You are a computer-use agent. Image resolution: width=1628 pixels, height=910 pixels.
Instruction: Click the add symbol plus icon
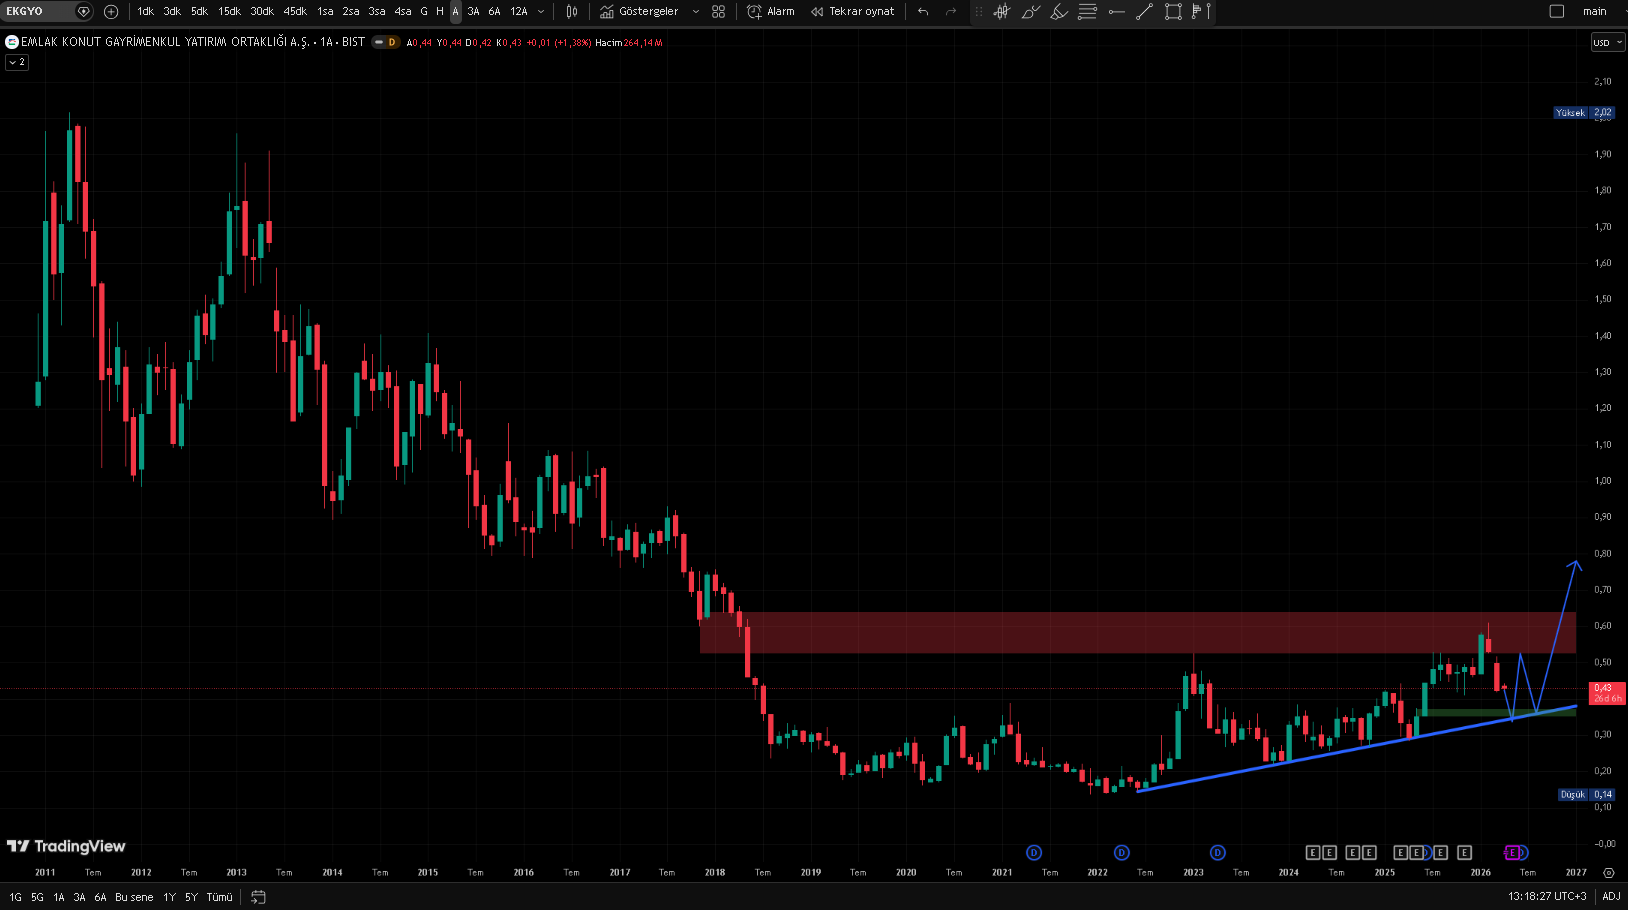tap(111, 12)
